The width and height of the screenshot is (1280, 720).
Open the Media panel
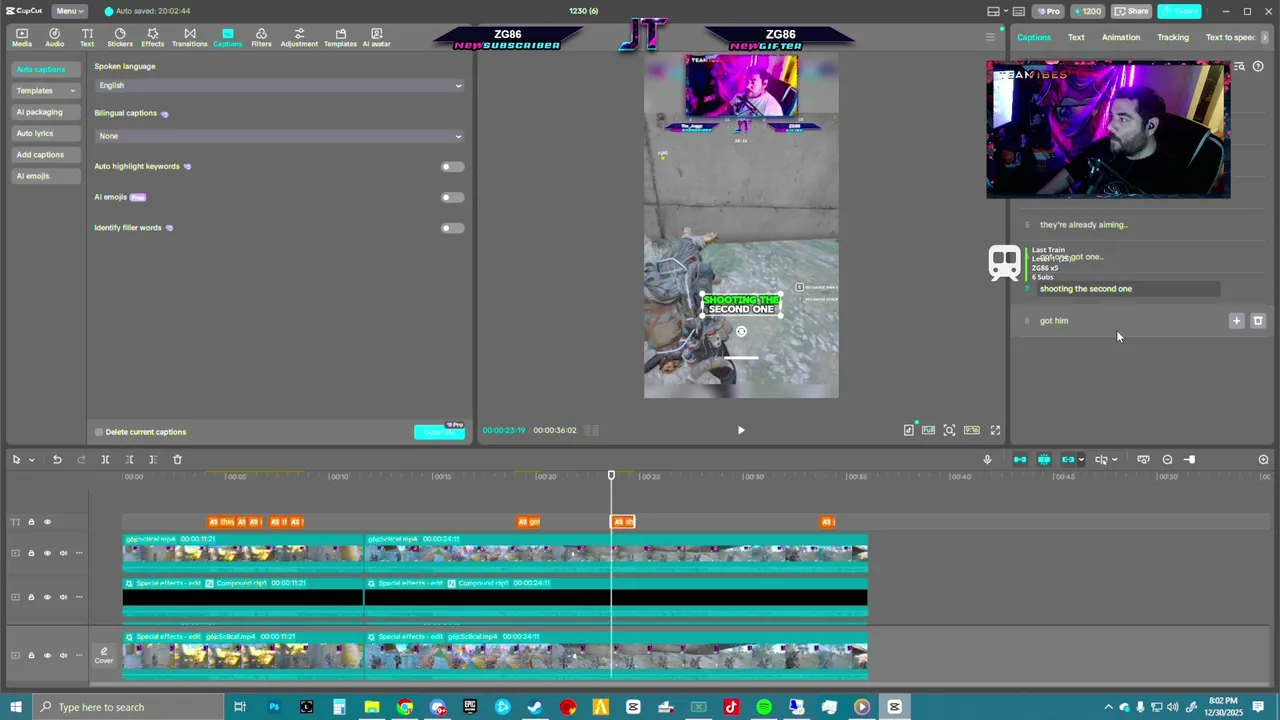point(22,37)
